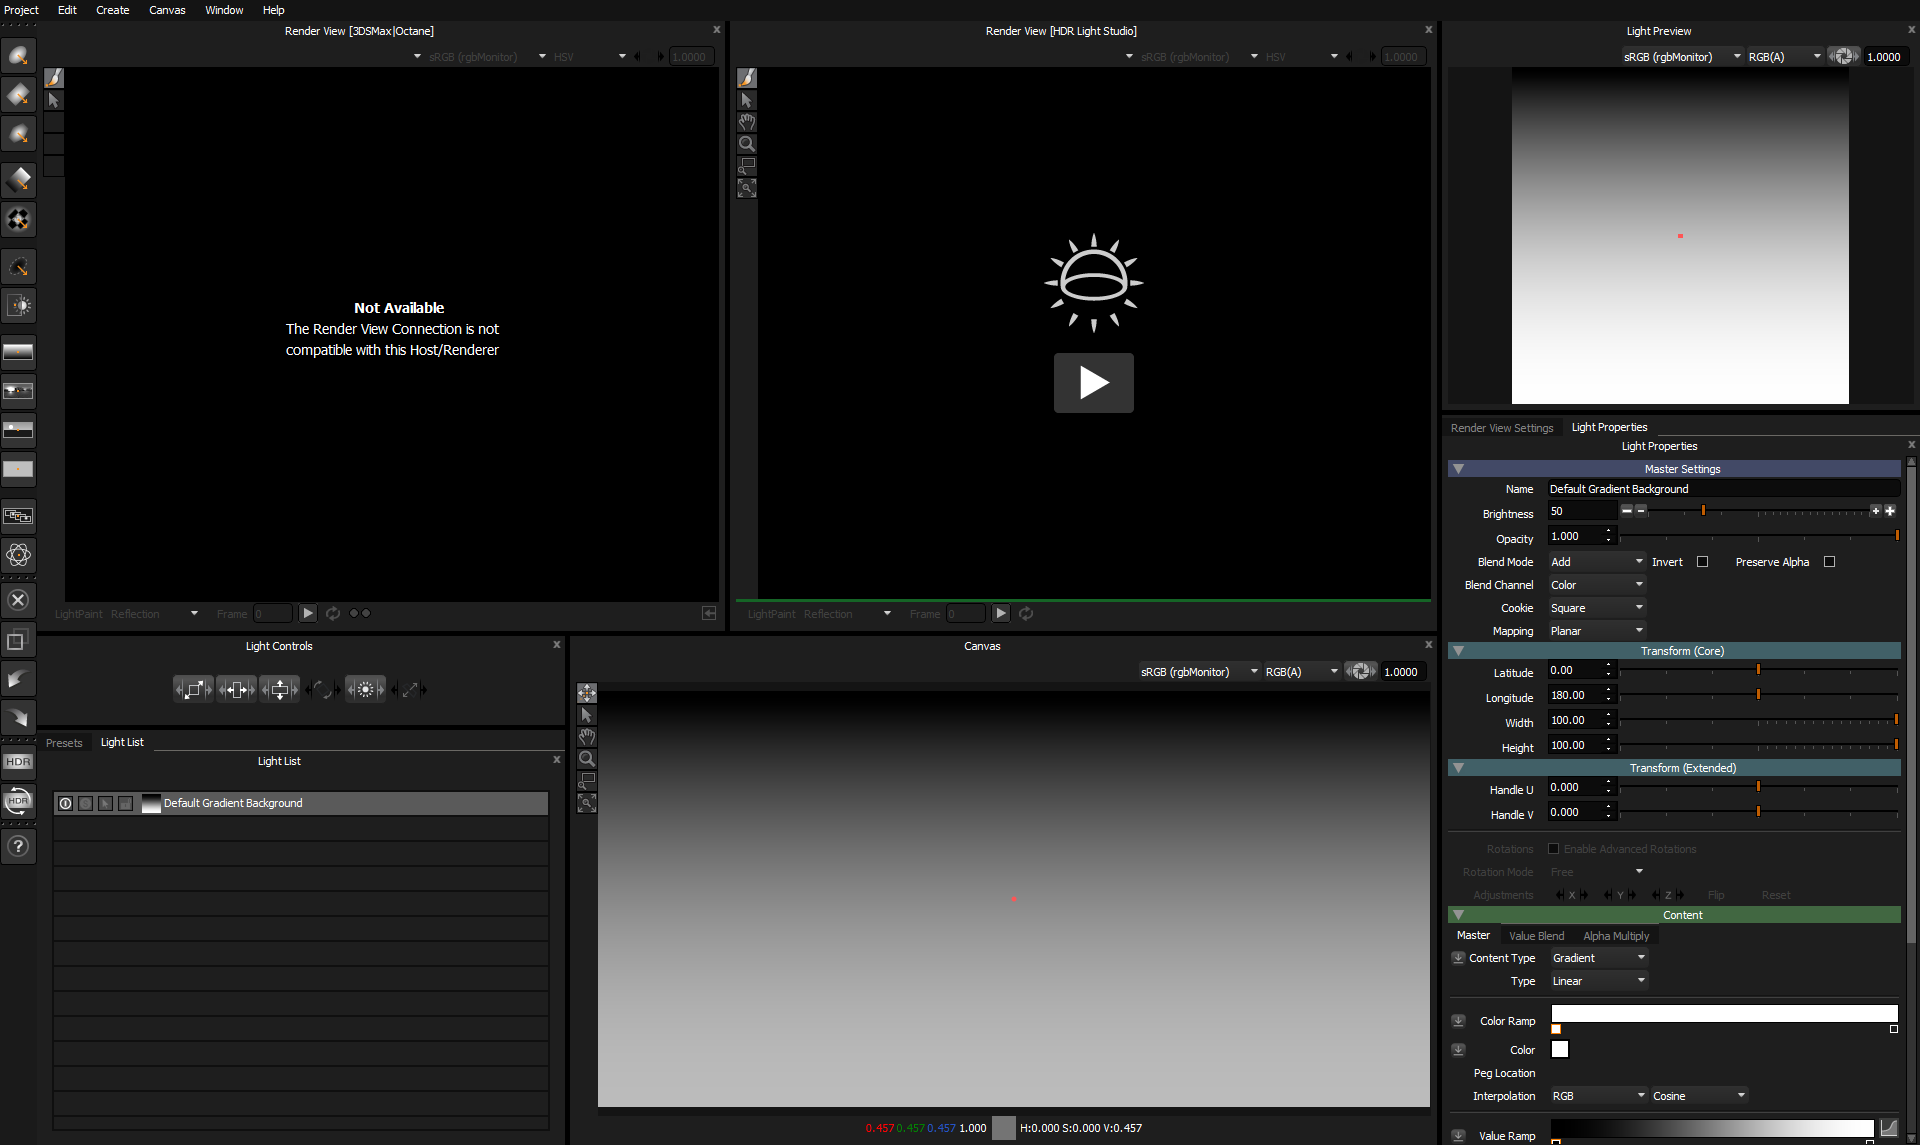Select the rotate tool in Light Controls toolbar
This screenshot has height=1145, width=1920.
click(324, 688)
